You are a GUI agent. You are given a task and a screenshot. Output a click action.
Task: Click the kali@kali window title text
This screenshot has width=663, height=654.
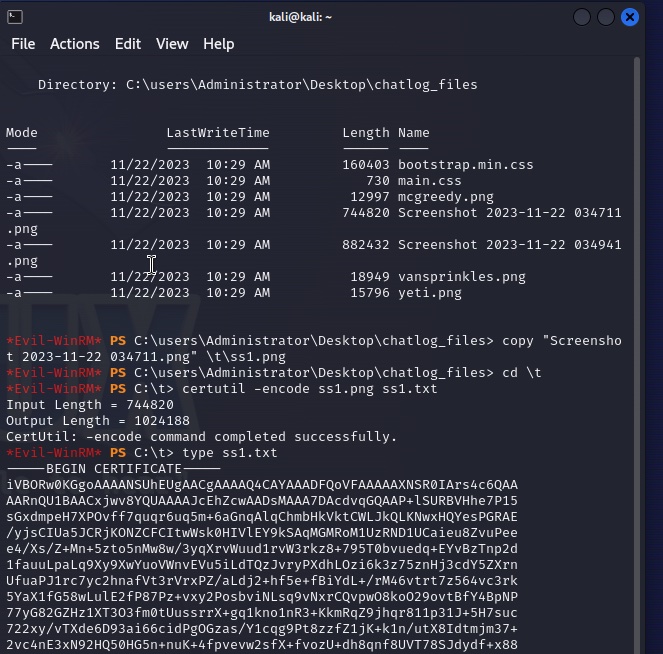tap(300, 17)
